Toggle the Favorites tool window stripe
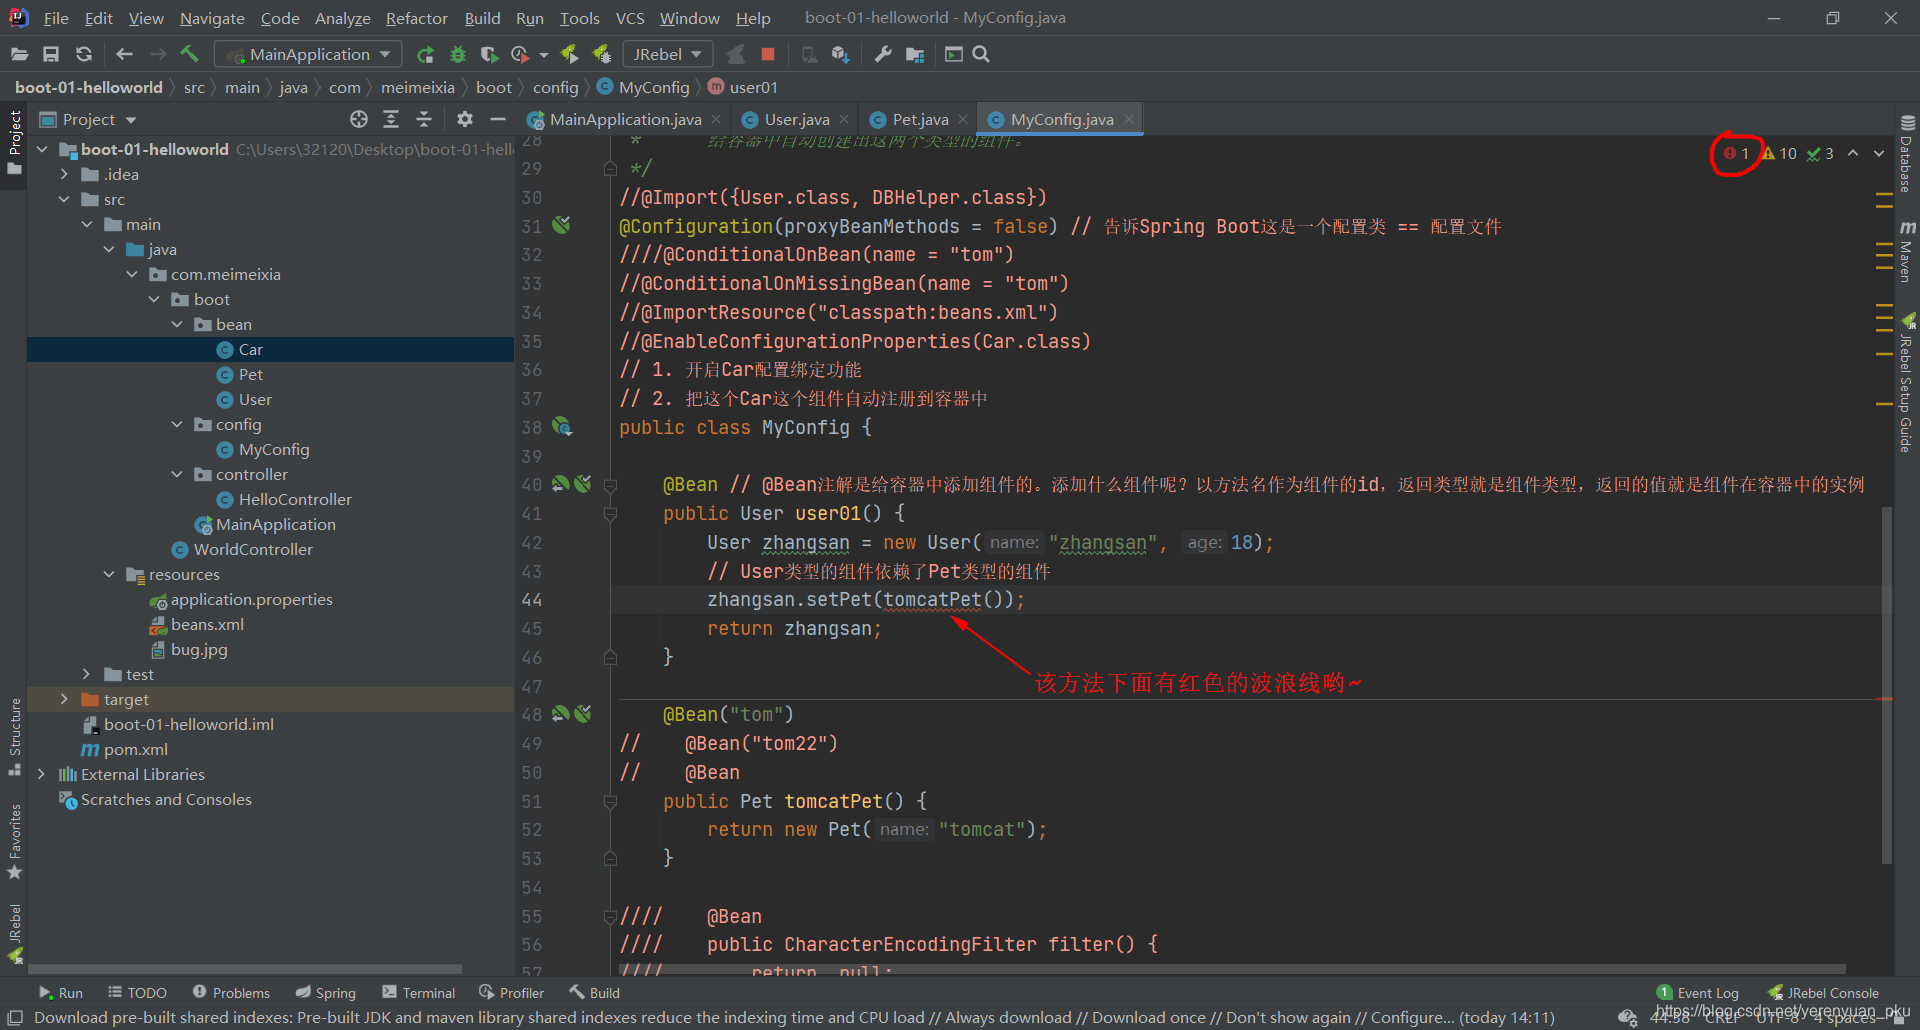The height and width of the screenshot is (1030, 1920). pyautogui.click(x=14, y=841)
